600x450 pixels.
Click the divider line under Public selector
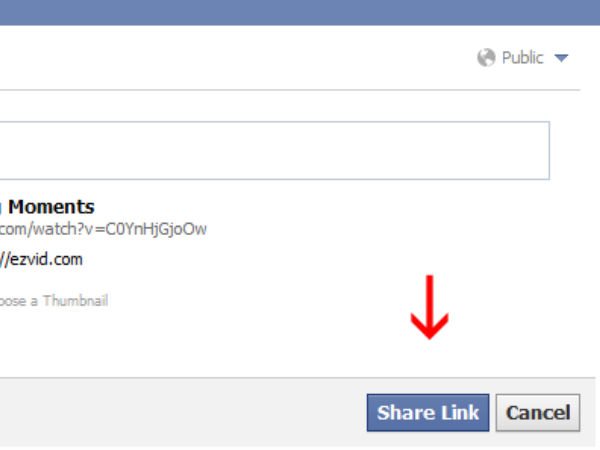(x=290, y=90)
